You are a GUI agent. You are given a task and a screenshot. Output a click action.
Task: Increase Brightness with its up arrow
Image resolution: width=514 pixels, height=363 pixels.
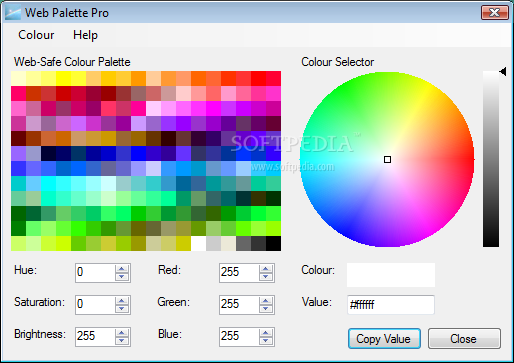tap(122, 333)
